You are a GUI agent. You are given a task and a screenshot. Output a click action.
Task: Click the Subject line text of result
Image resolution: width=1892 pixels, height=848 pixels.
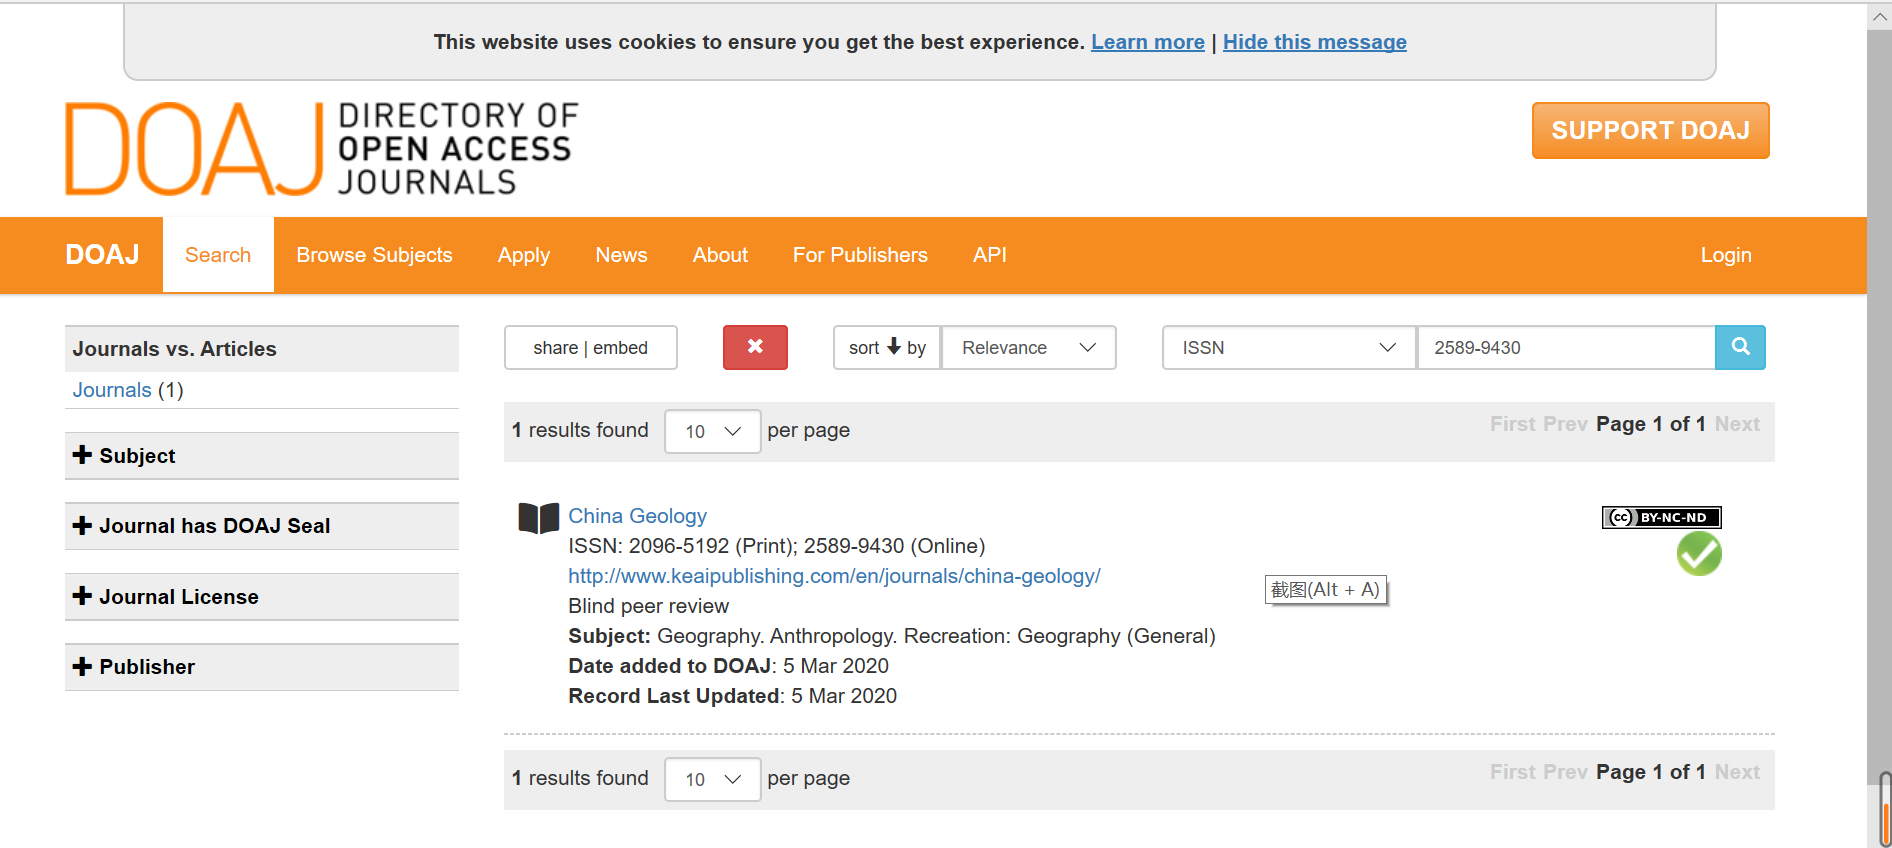pos(891,636)
